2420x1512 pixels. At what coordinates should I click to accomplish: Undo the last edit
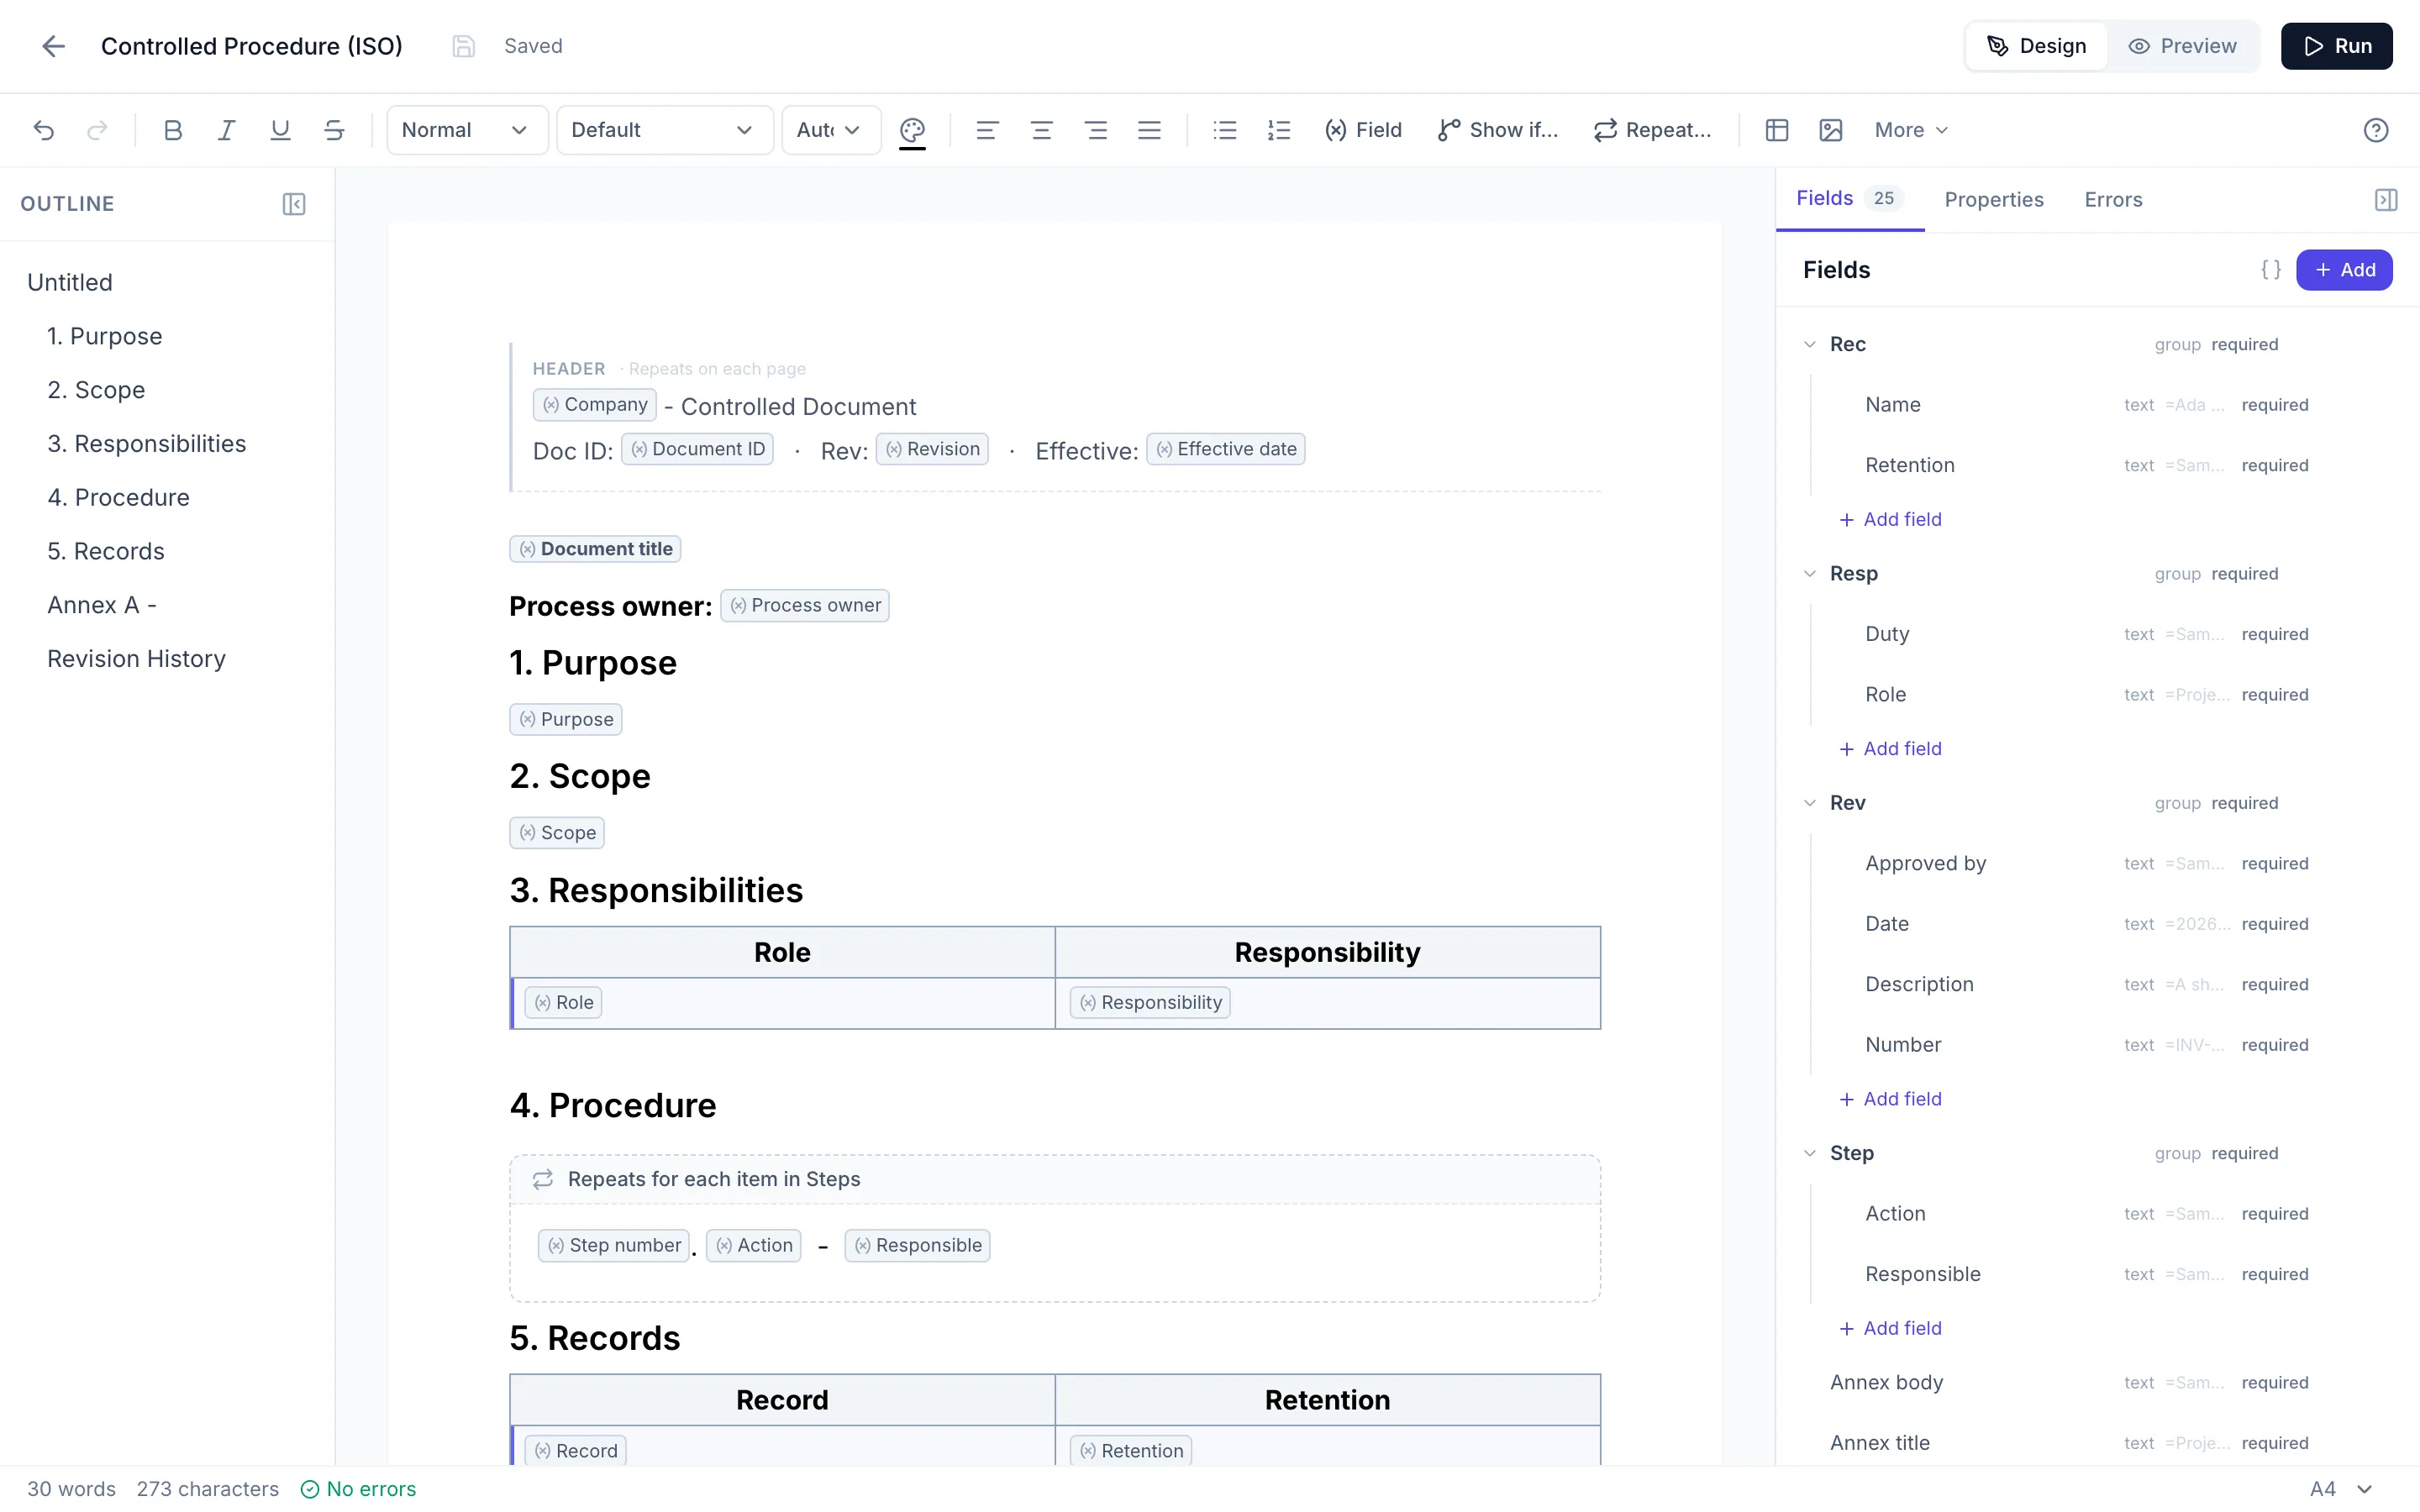pyautogui.click(x=43, y=130)
